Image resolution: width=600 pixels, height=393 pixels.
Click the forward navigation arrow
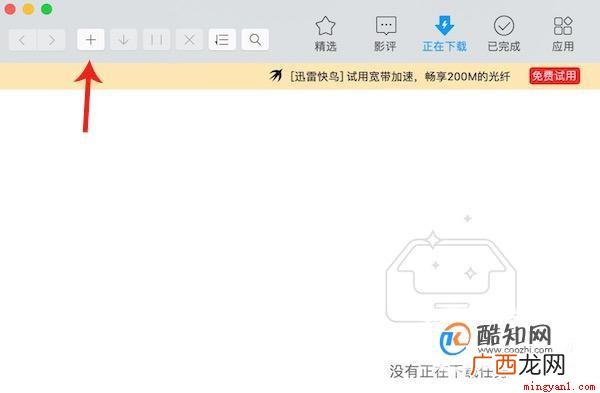point(51,40)
